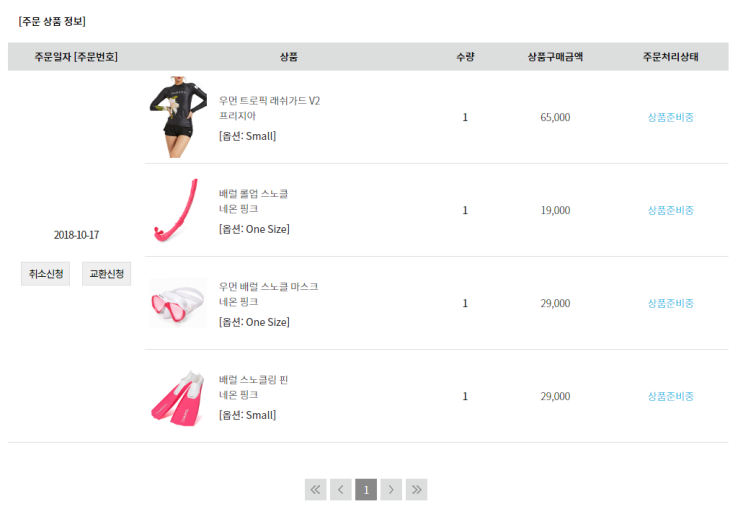Open the pink snorkeling fins thumbnail
The width and height of the screenshot is (743, 522).
point(177,396)
